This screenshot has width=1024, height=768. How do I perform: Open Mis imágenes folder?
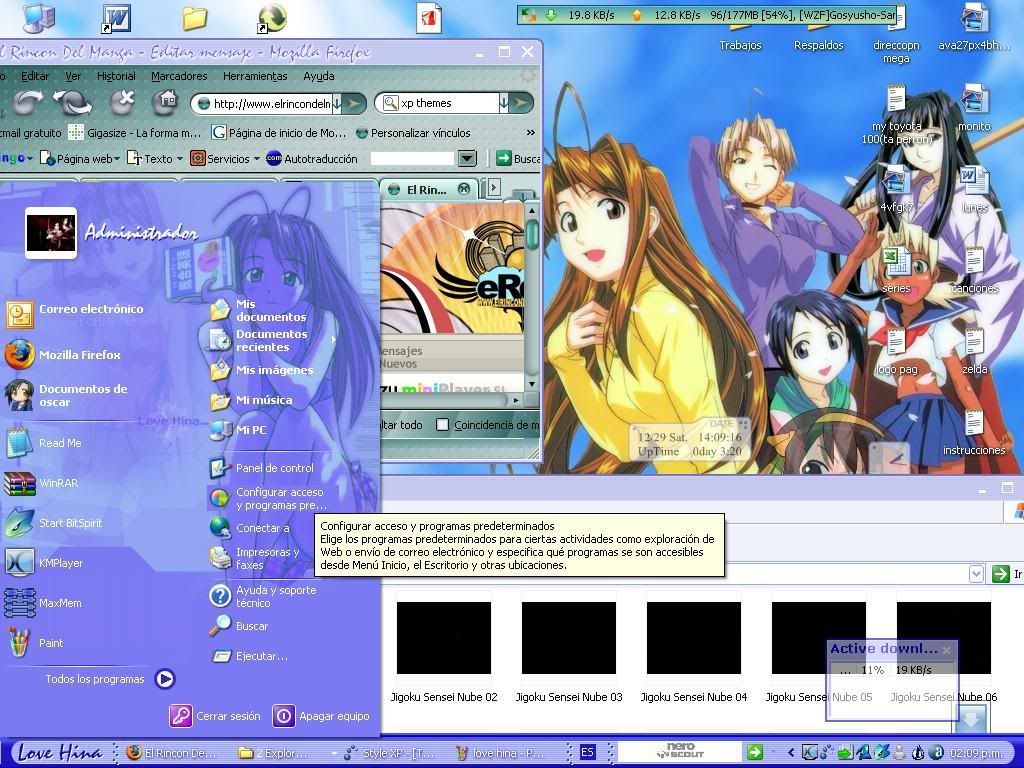[262, 370]
